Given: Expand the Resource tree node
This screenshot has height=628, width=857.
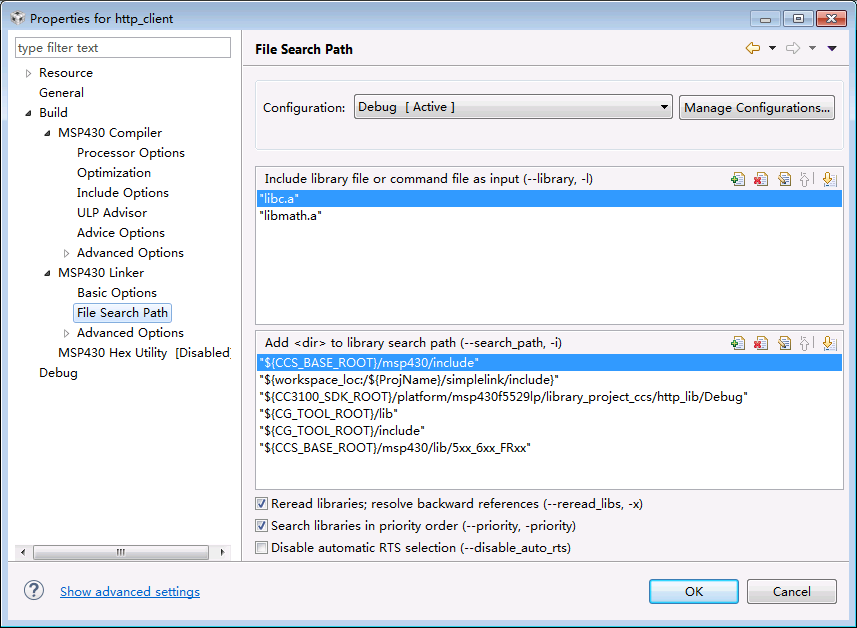Looking at the screenshot, I should point(28,73).
